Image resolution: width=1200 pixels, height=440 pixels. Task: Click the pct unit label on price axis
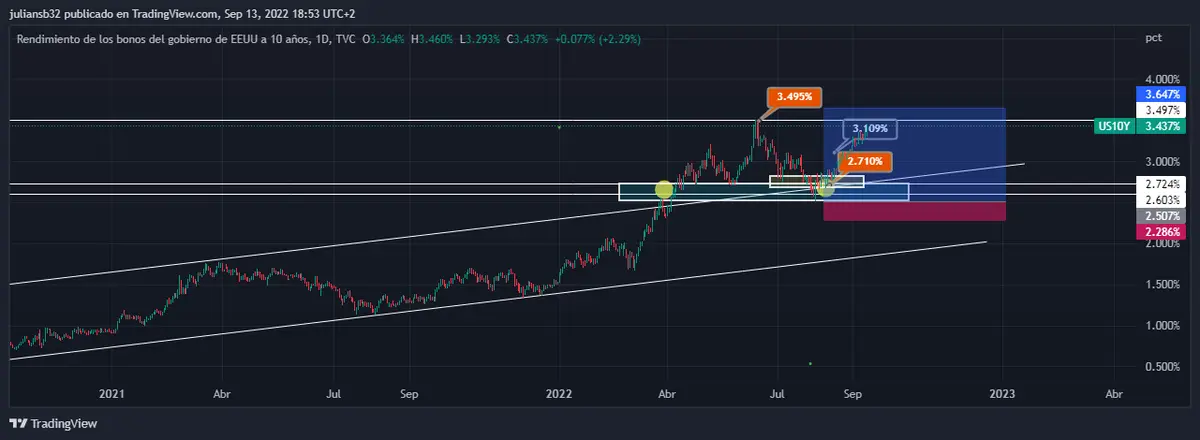pos(1152,38)
